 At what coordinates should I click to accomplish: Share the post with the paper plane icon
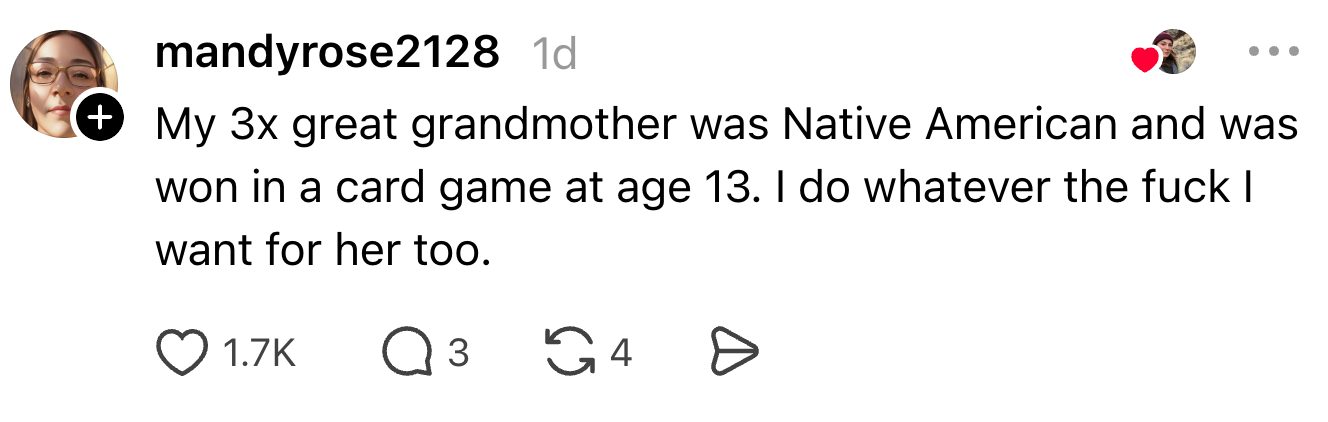(x=734, y=352)
